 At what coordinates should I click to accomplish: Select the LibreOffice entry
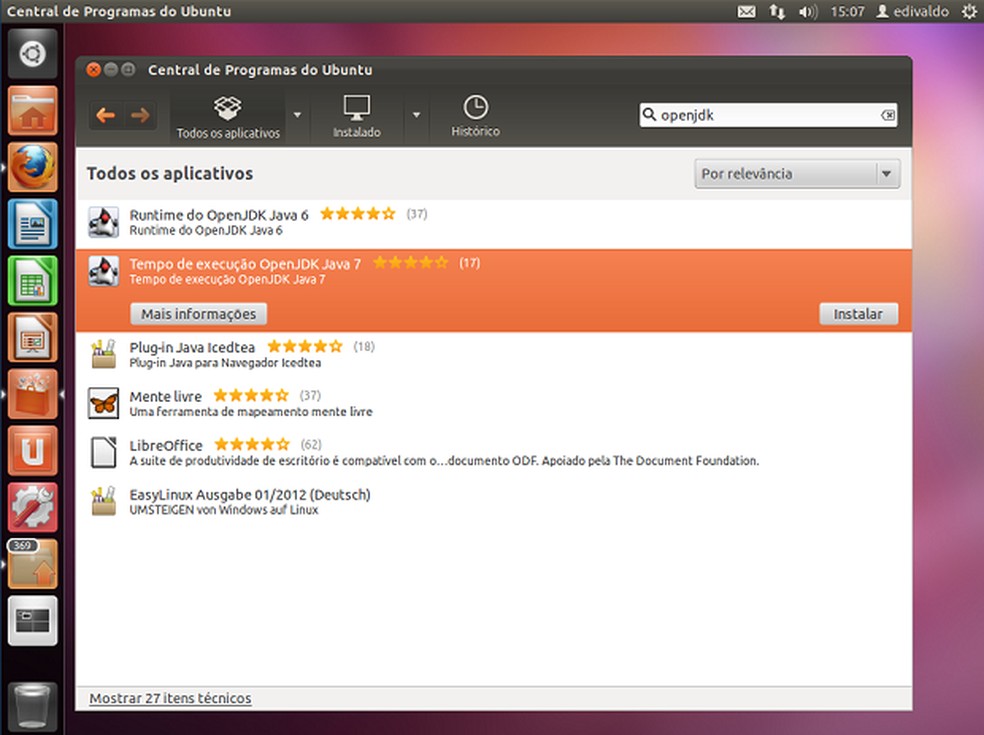tap(494, 453)
